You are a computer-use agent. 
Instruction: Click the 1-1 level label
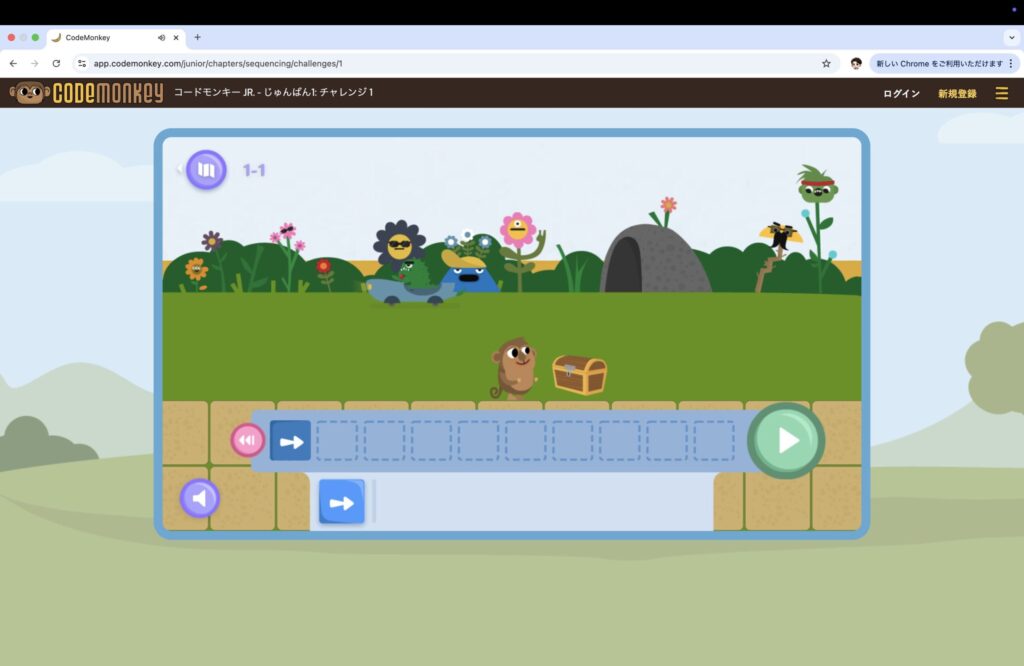(254, 170)
